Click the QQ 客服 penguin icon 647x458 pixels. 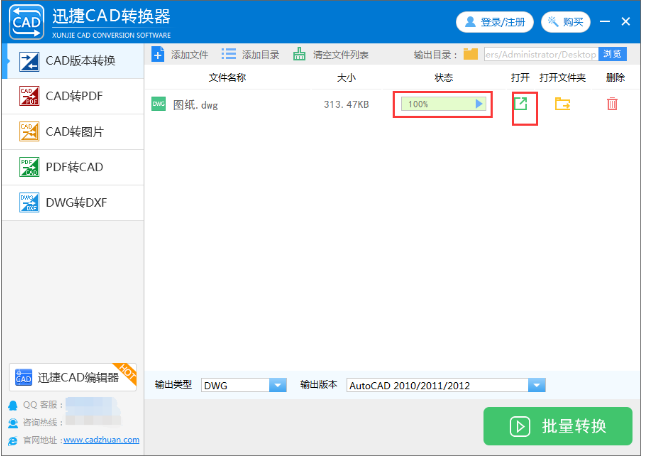13,405
